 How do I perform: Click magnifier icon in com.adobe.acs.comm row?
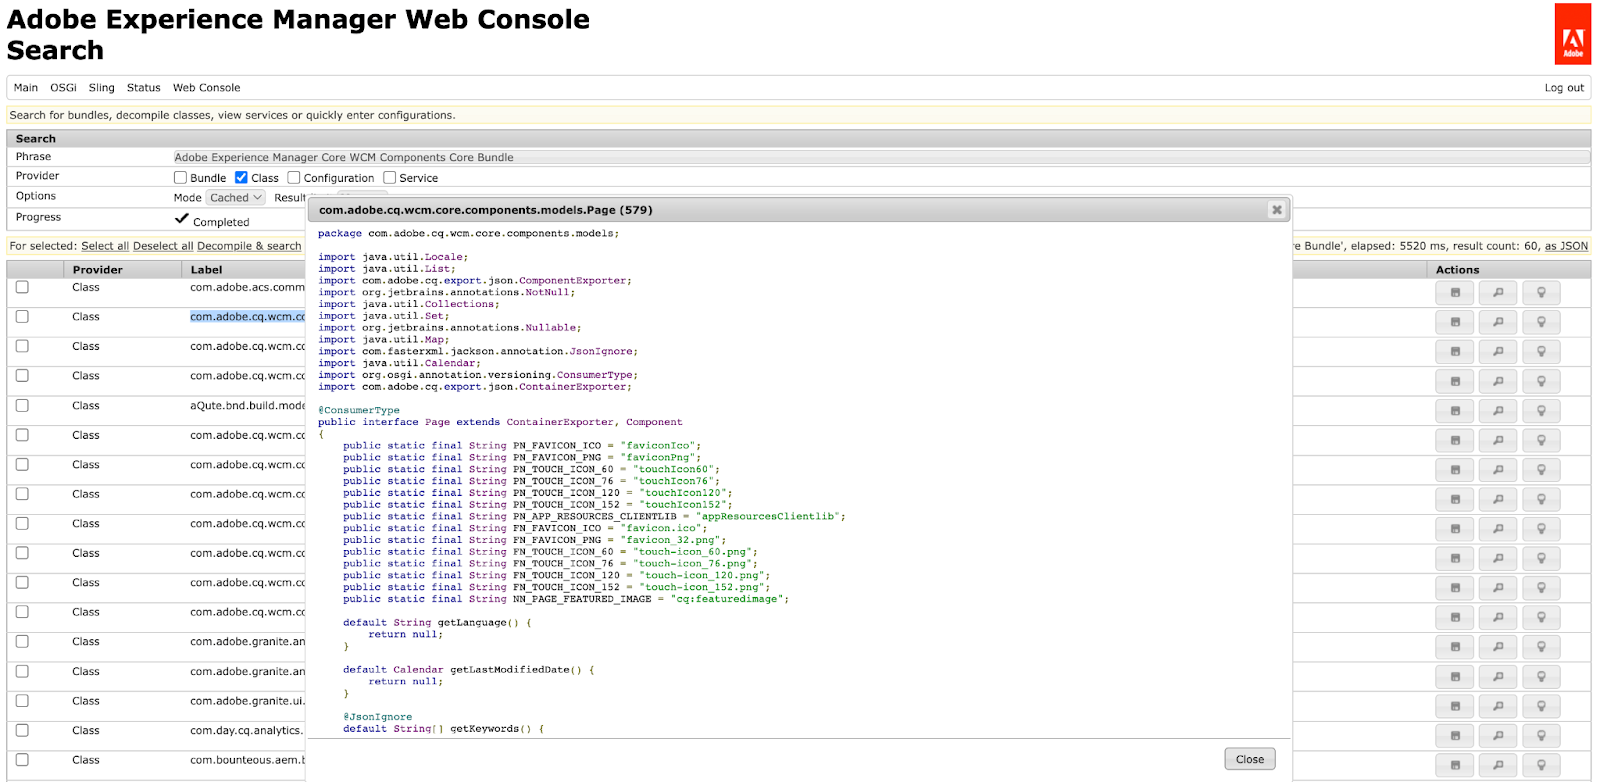tap(1498, 293)
